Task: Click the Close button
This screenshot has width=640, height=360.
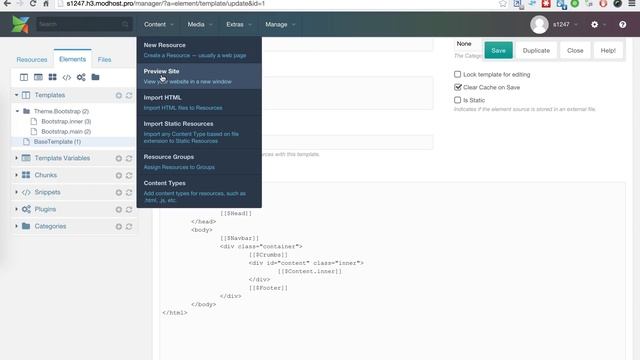Action: 575,51
